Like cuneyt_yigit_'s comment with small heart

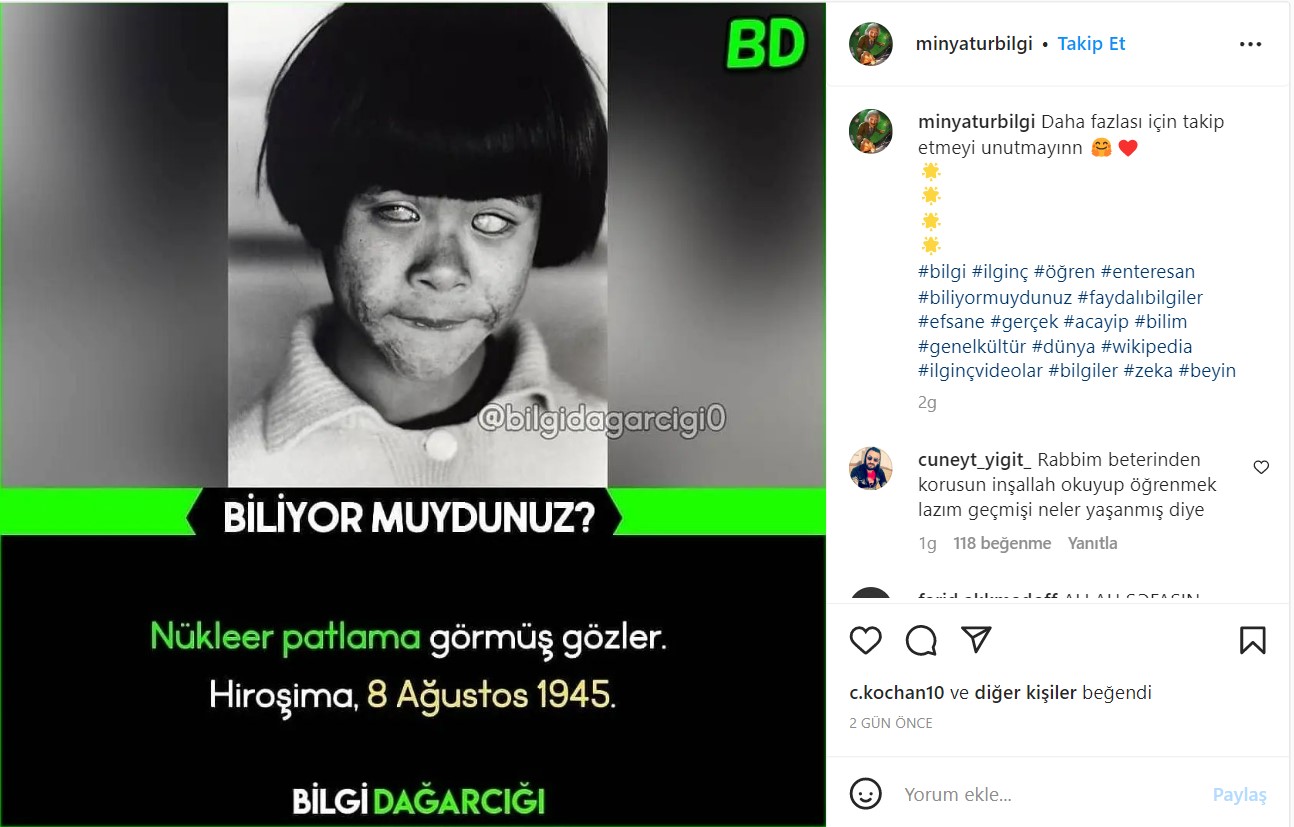(1261, 467)
